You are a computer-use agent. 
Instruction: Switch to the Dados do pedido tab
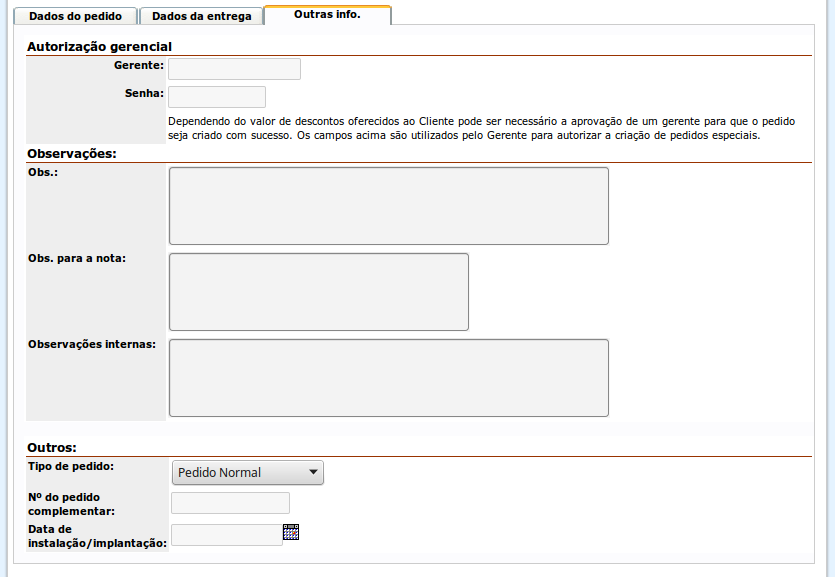click(x=76, y=16)
